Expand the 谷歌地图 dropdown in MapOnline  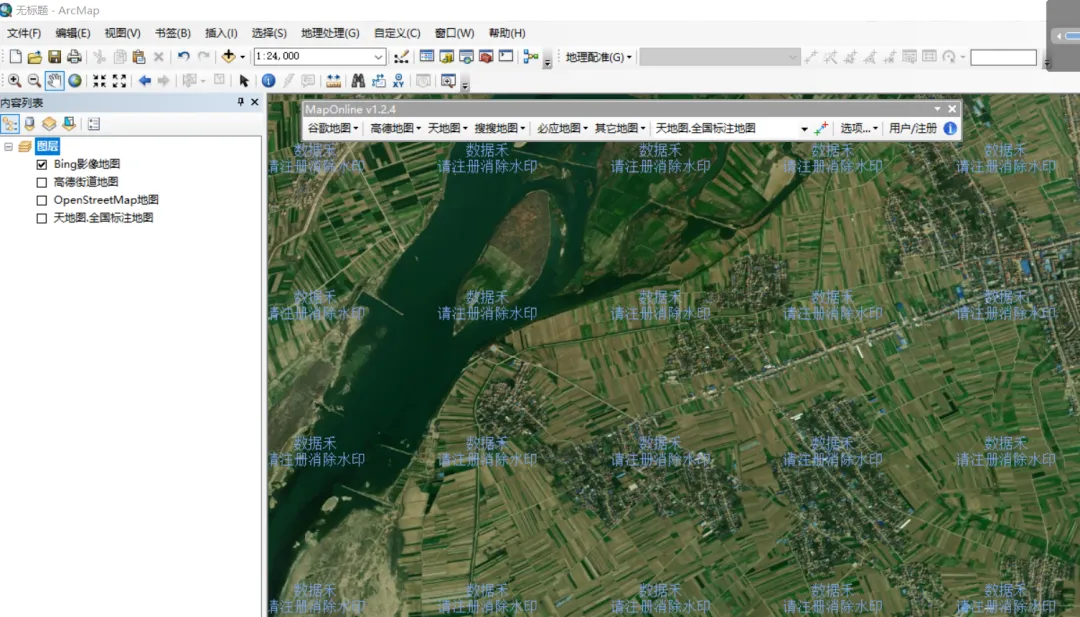click(333, 128)
